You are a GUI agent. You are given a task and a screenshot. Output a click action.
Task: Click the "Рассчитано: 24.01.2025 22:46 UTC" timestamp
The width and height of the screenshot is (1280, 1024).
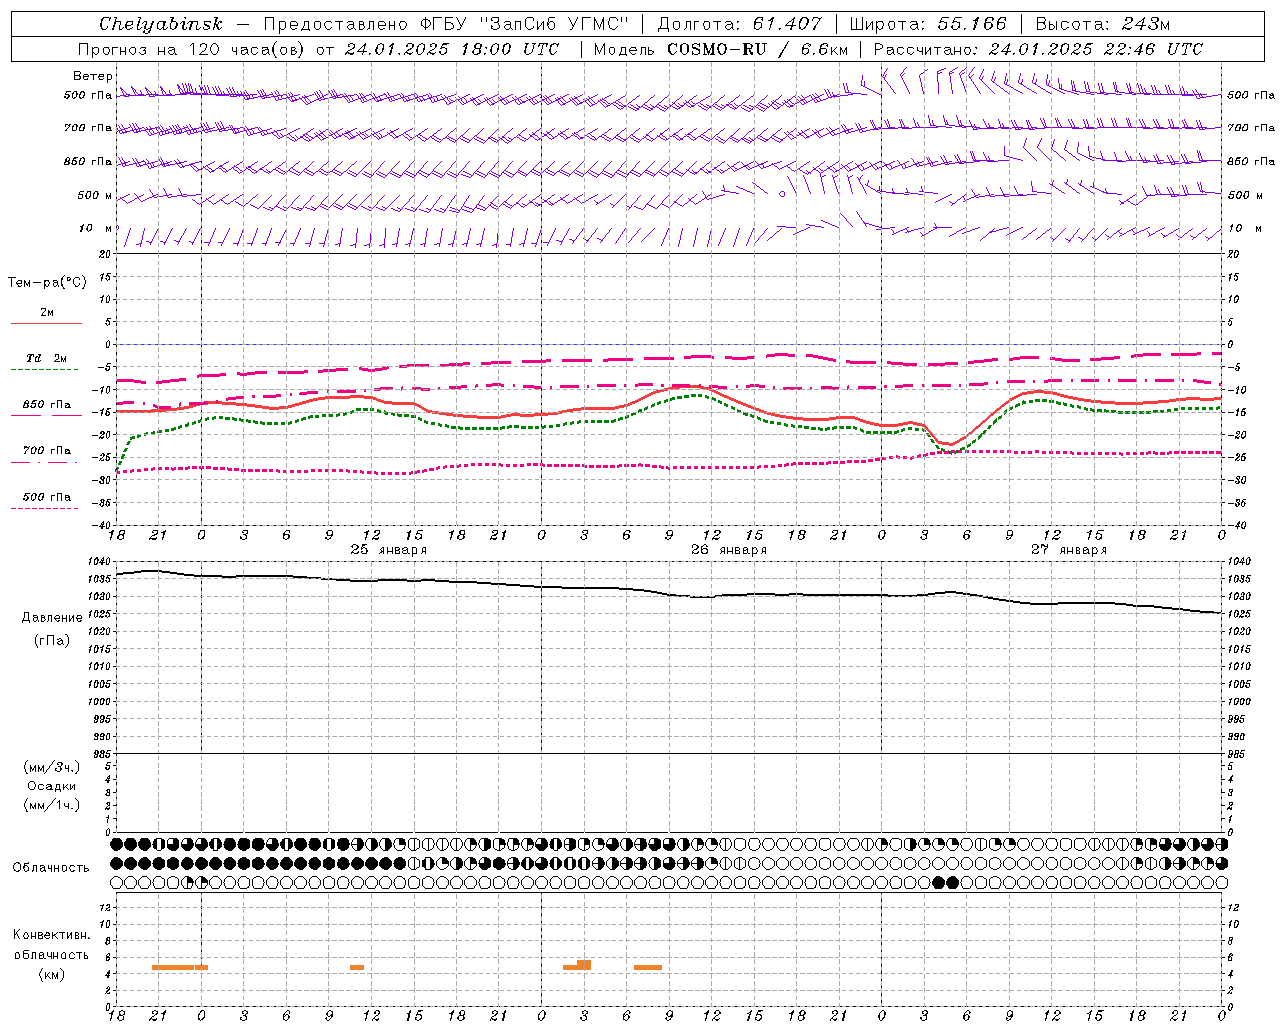coord(1038,49)
